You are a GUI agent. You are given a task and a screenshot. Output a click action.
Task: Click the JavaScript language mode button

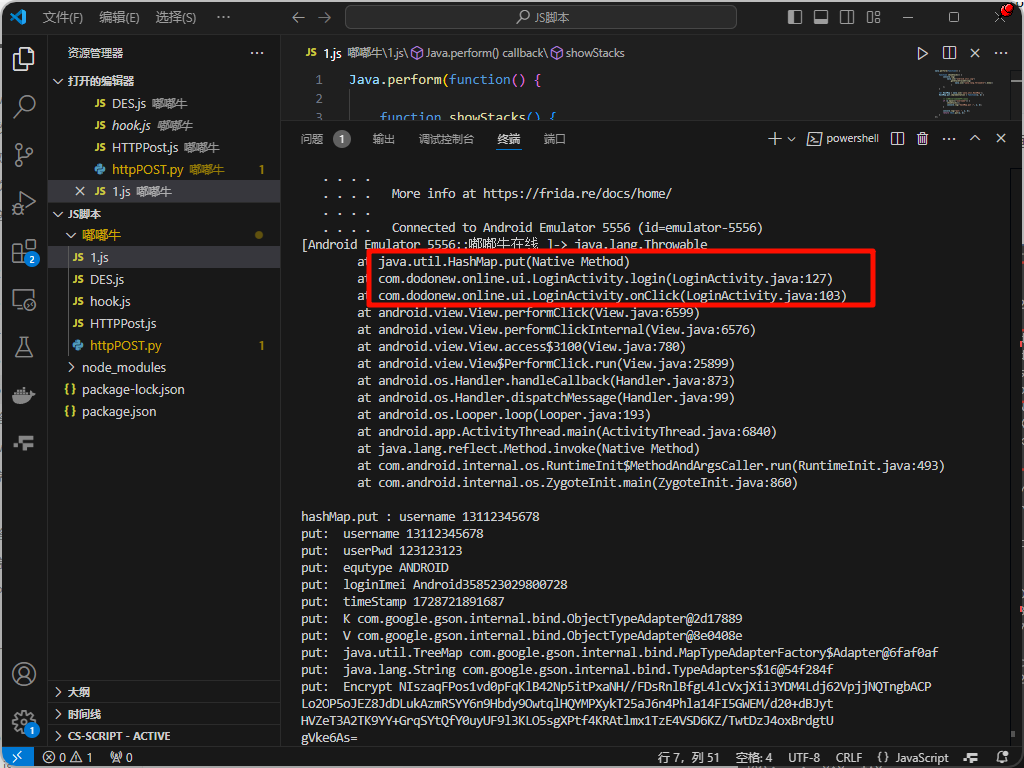click(x=913, y=758)
